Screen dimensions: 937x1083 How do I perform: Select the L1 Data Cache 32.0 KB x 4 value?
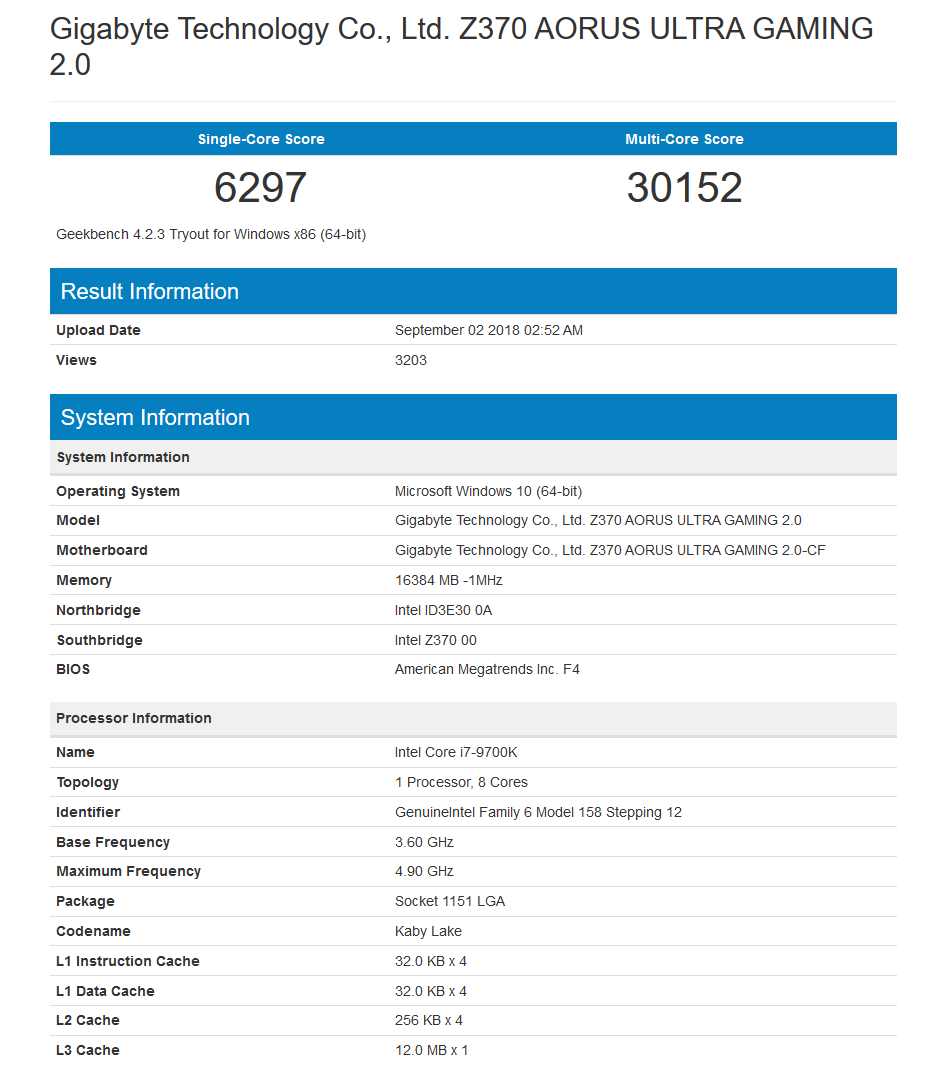(x=431, y=991)
